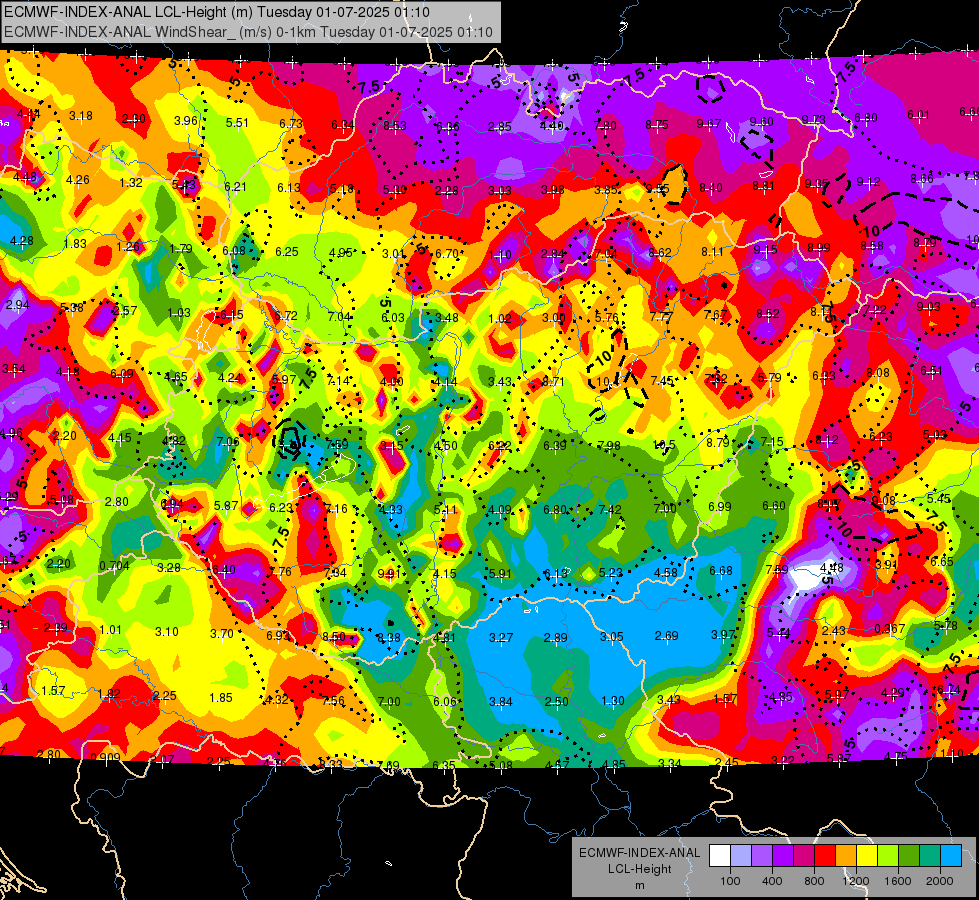Viewport: 979px width, 900px height.
Task: Click the legend tick label '1600'
Action: tap(898, 881)
